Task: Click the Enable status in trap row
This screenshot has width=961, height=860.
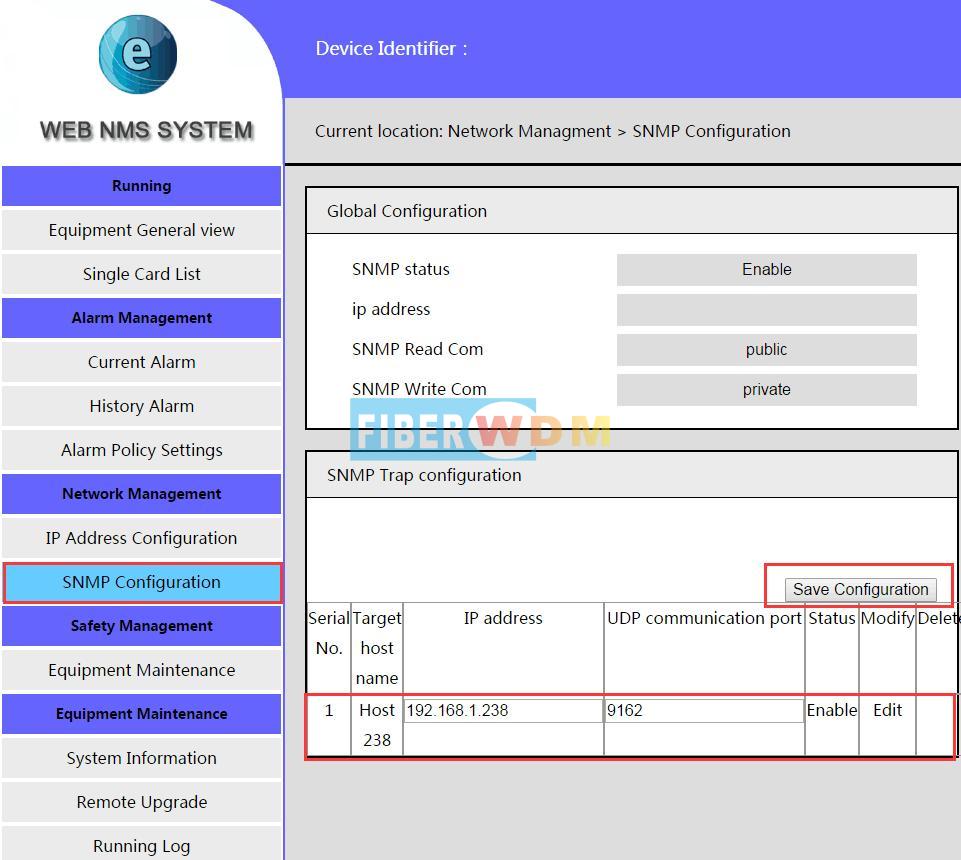Action: click(832, 710)
